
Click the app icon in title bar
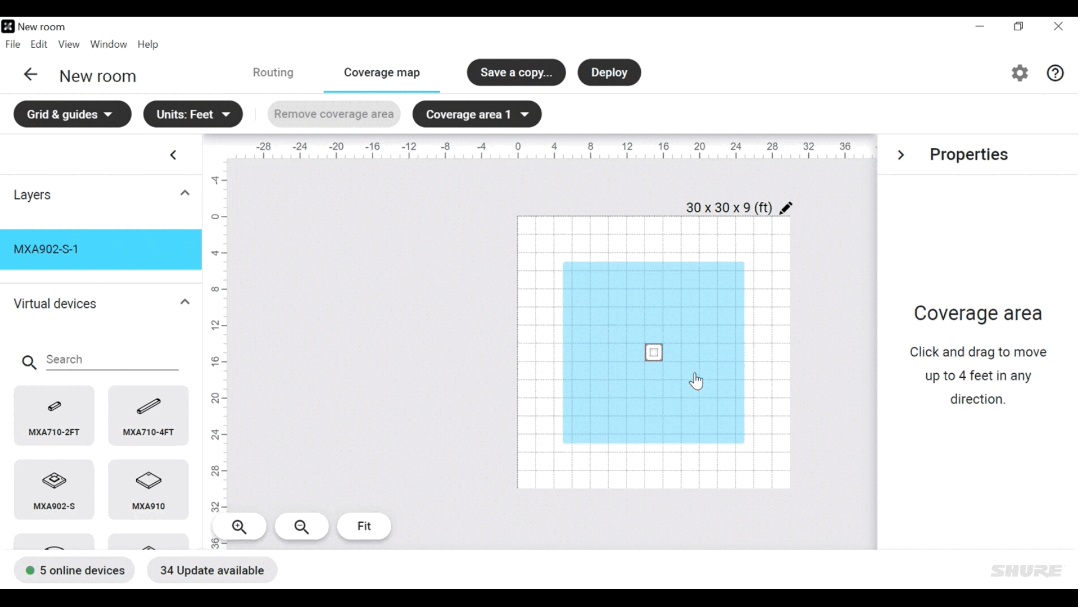click(8, 26)
